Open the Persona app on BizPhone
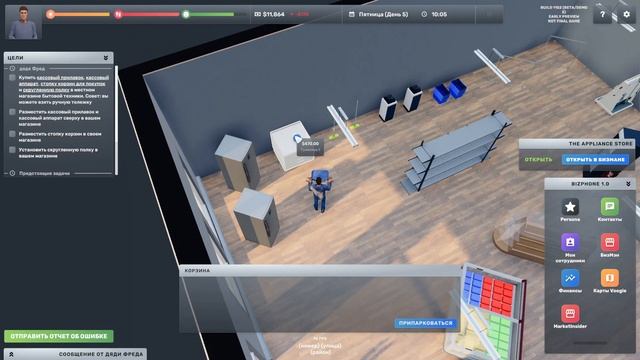 570,207
